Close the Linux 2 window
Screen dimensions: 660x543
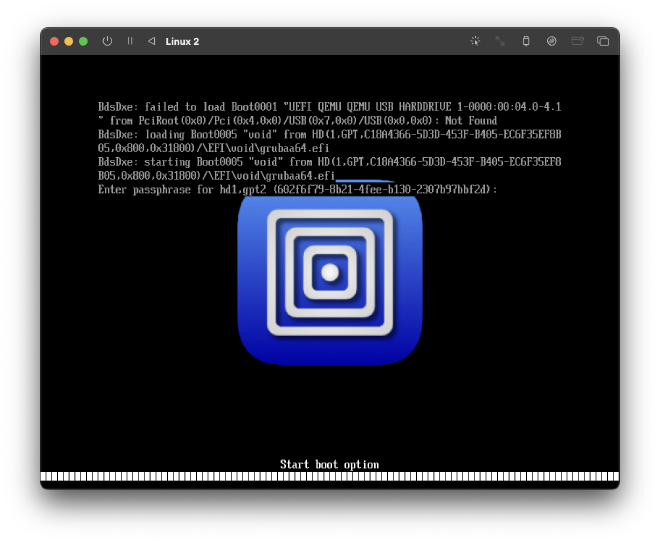tap(54, 41)
